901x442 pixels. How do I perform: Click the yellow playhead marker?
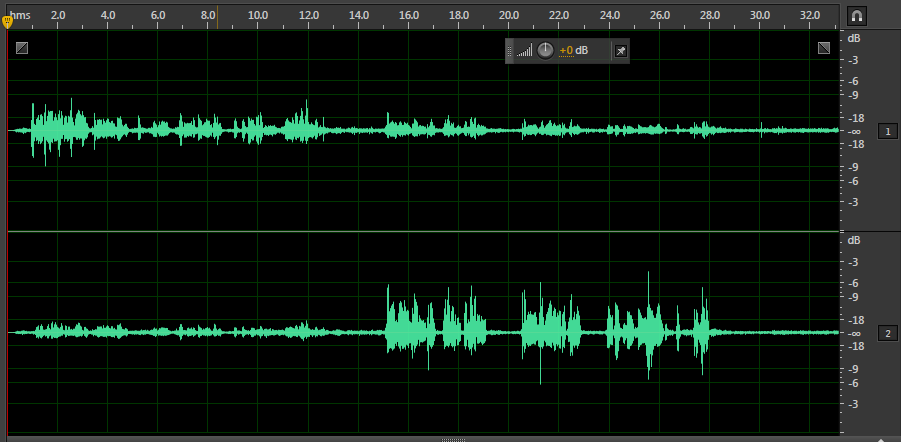[x=7, y=22]
